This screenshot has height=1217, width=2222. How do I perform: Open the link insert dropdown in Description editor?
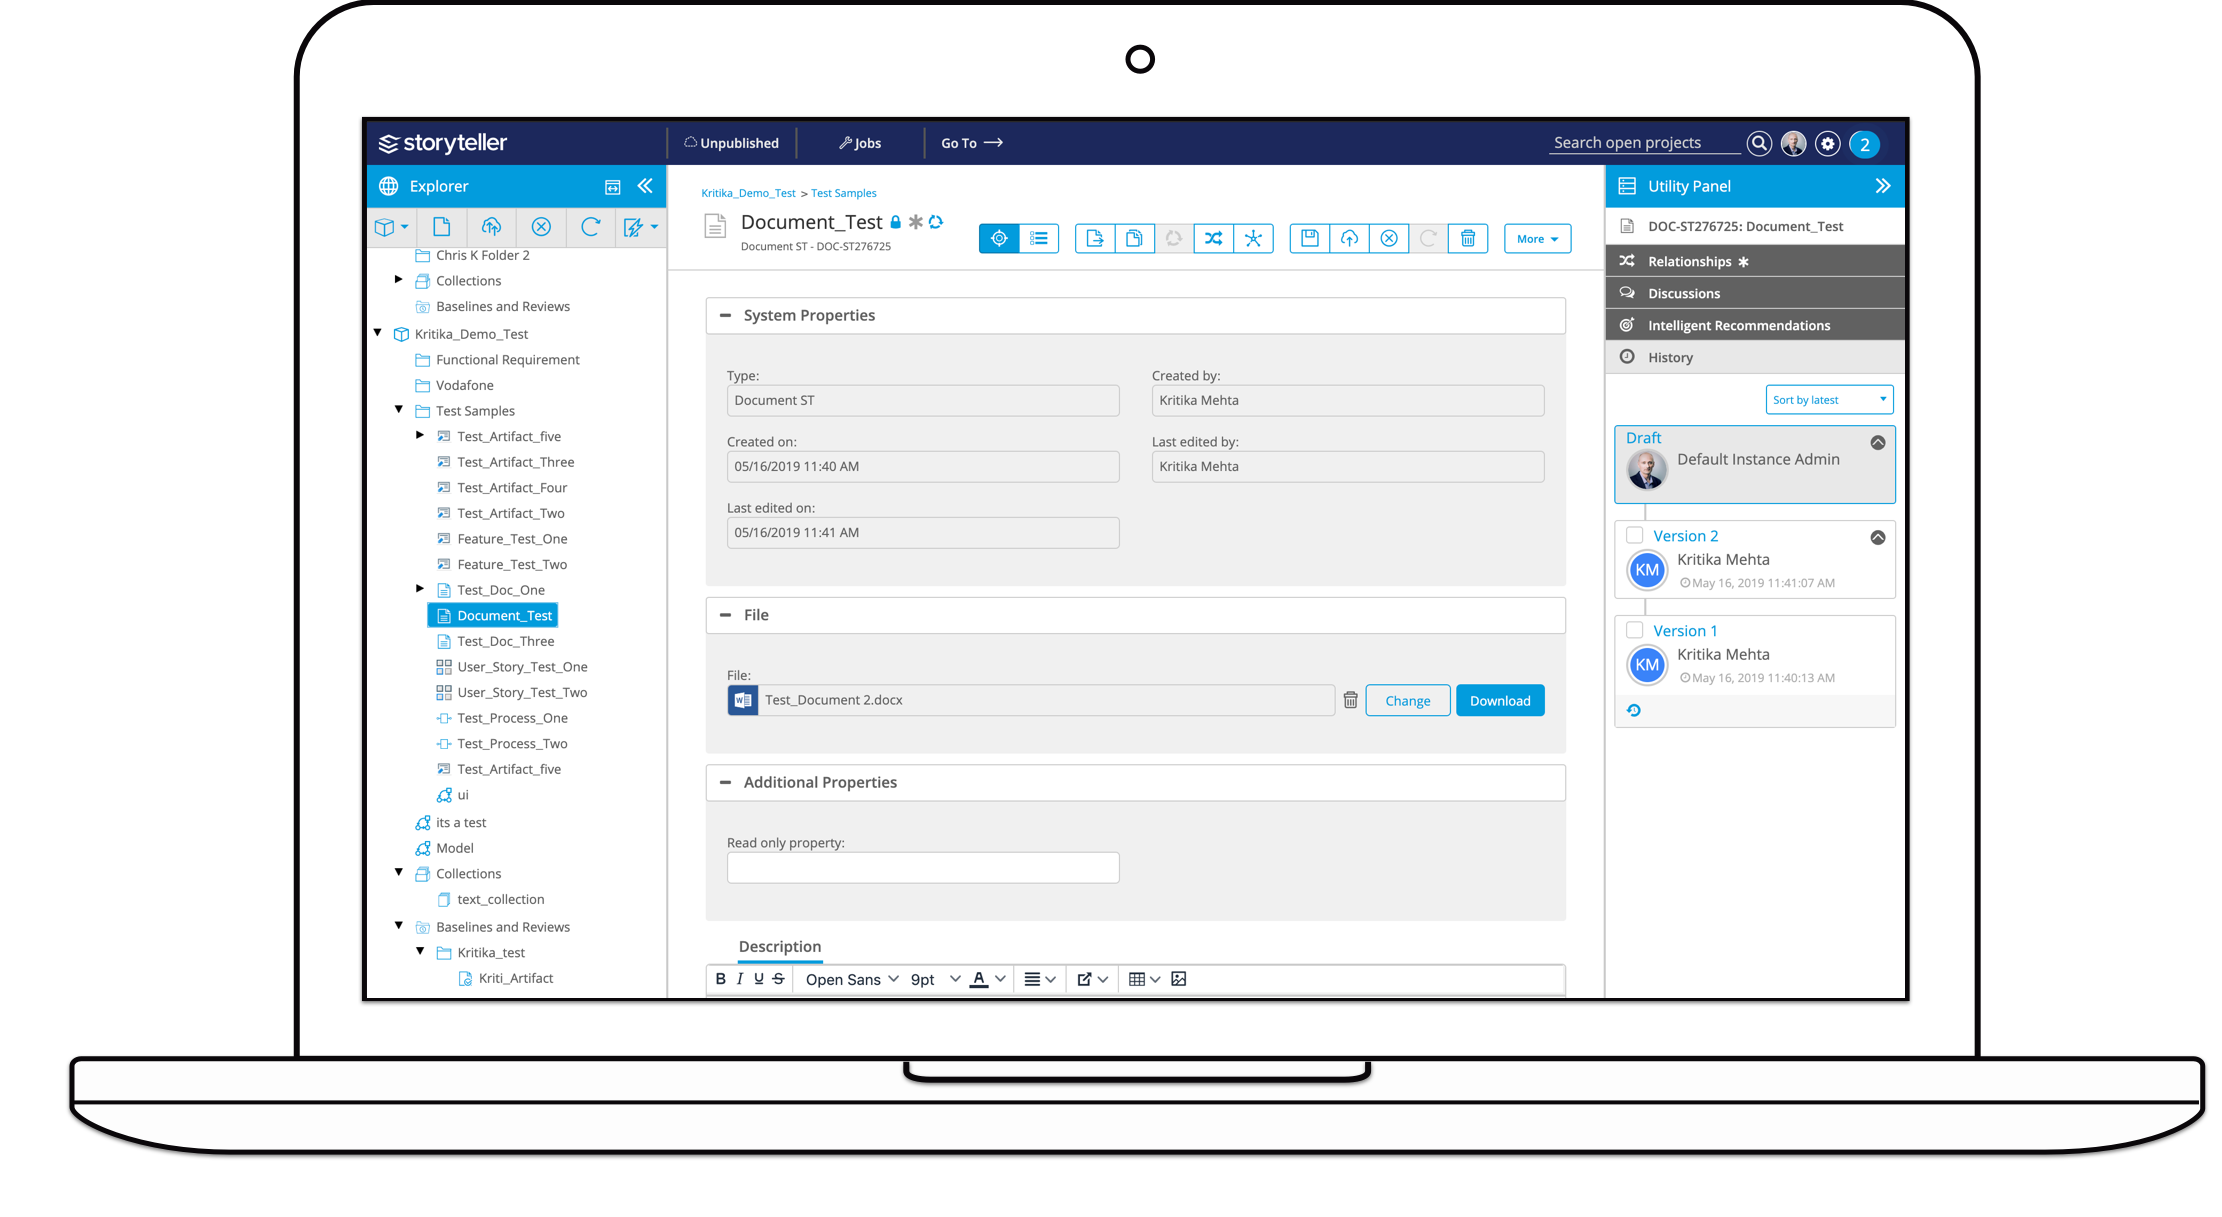[1092, 979]
